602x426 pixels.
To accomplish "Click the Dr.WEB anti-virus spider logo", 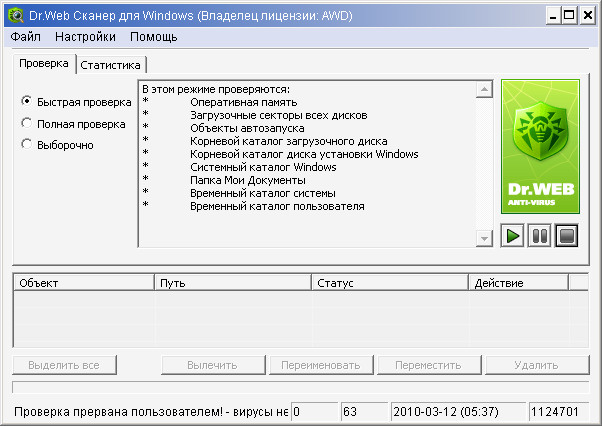I will (540, 148).
